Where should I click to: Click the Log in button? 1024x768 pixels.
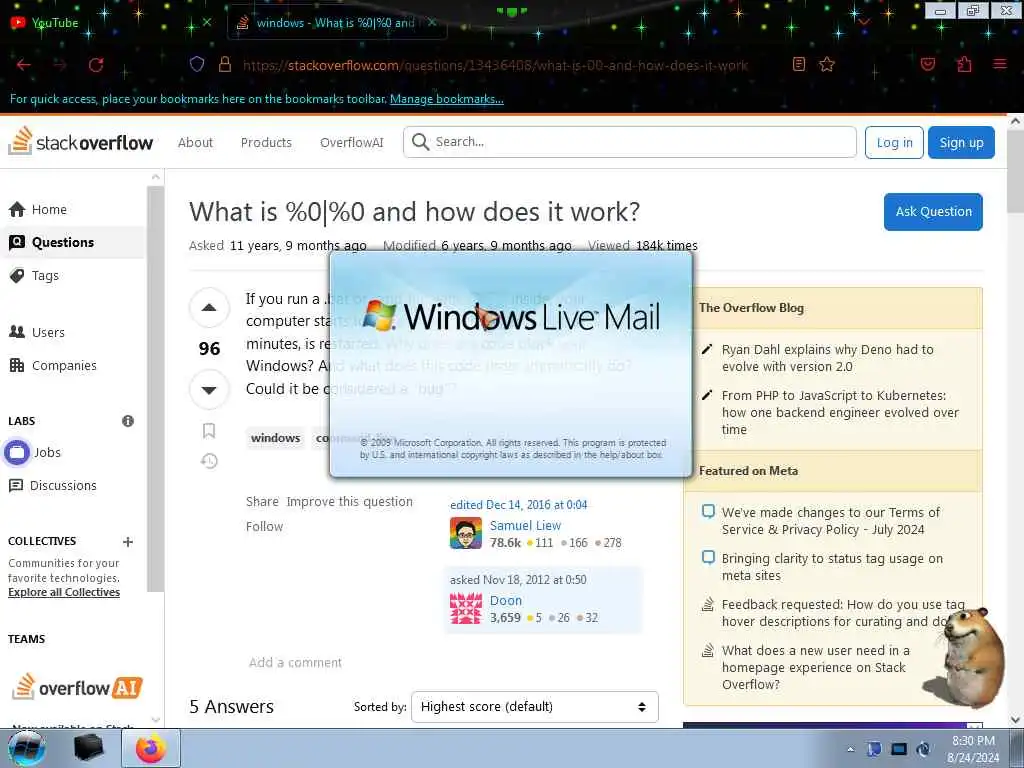(894, 142)
